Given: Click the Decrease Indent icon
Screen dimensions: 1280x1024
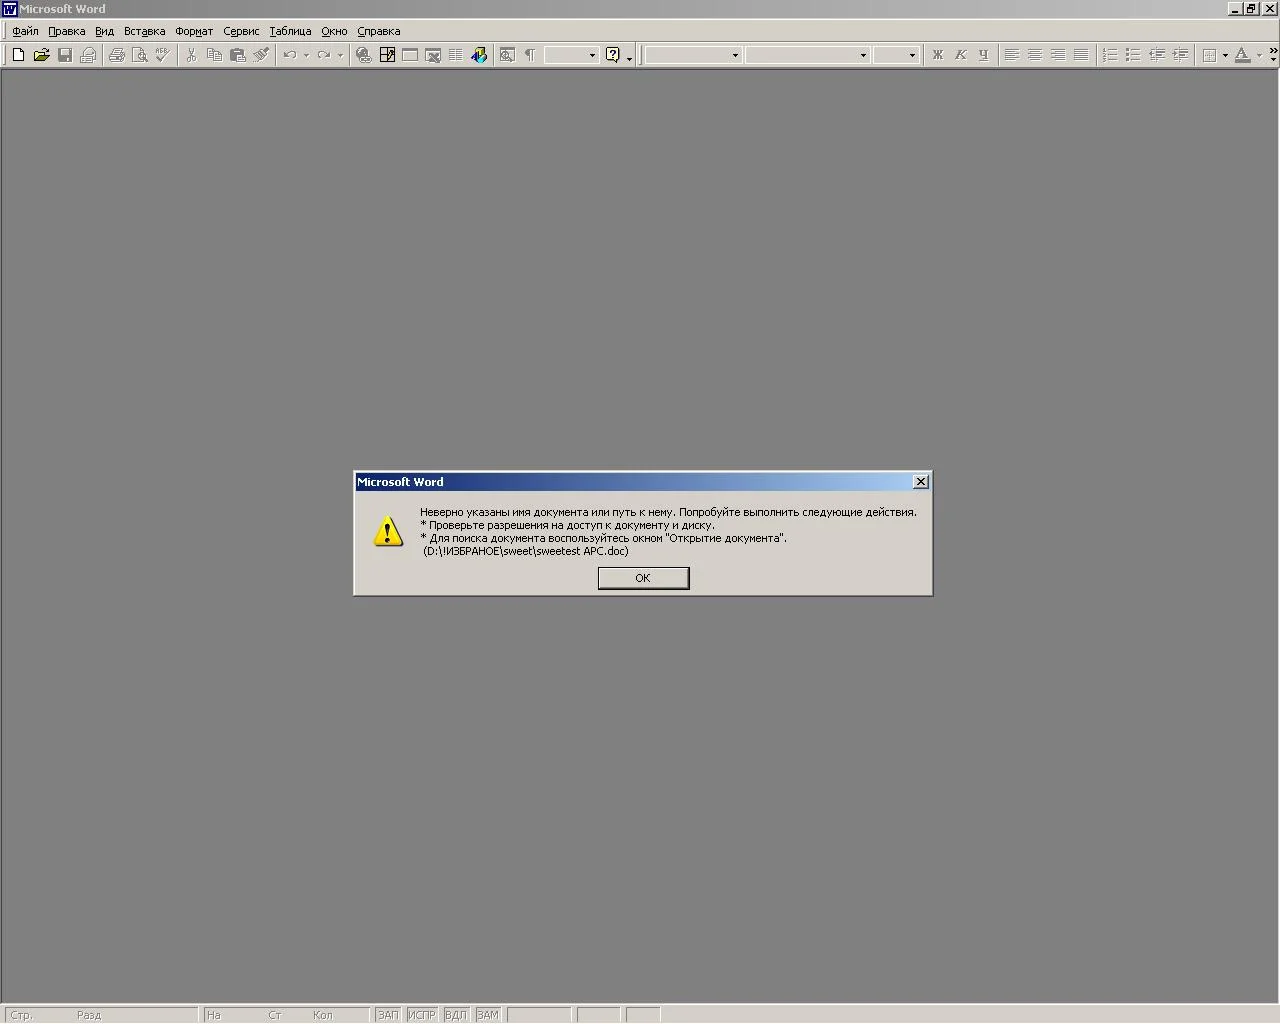Looking at the screenshot, I should 1157,55.
